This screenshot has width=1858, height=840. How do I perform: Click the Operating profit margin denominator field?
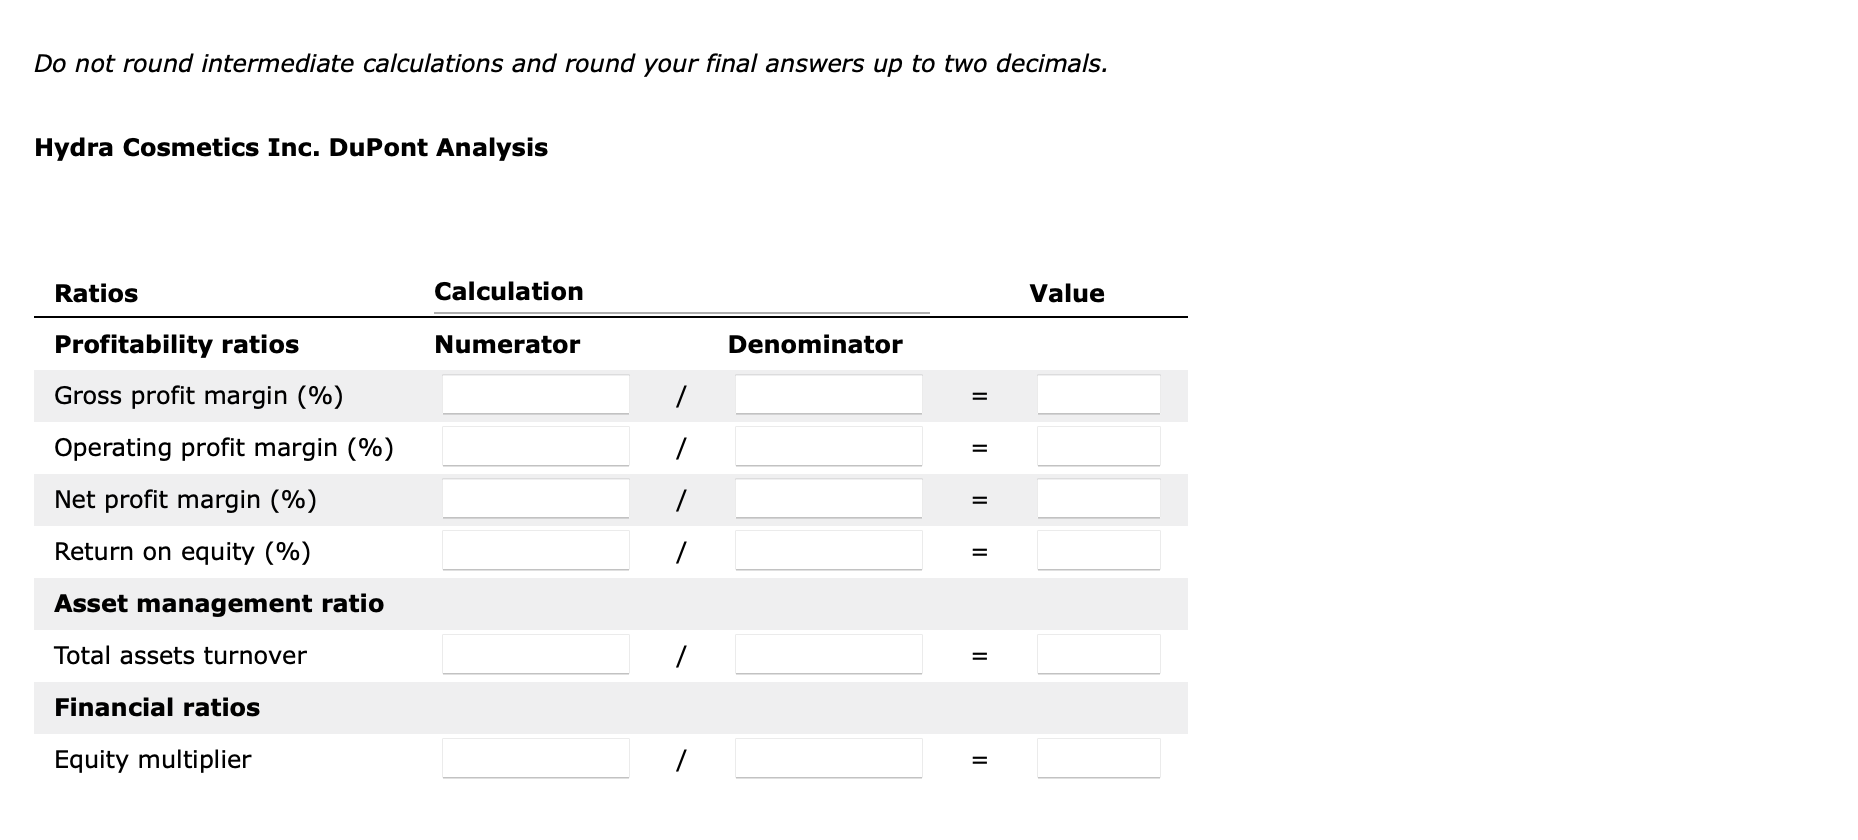coord(827,447)
